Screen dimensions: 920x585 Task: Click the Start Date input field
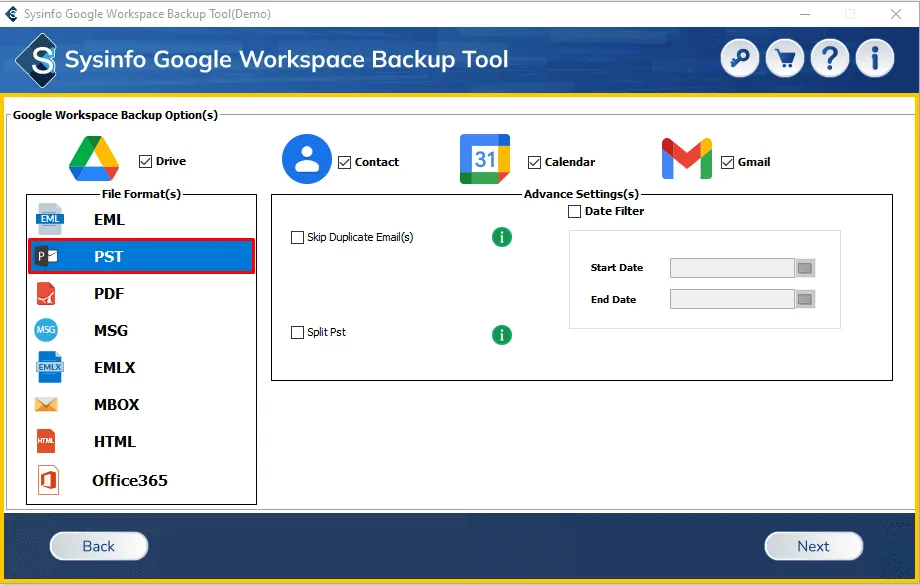(731, 268)
